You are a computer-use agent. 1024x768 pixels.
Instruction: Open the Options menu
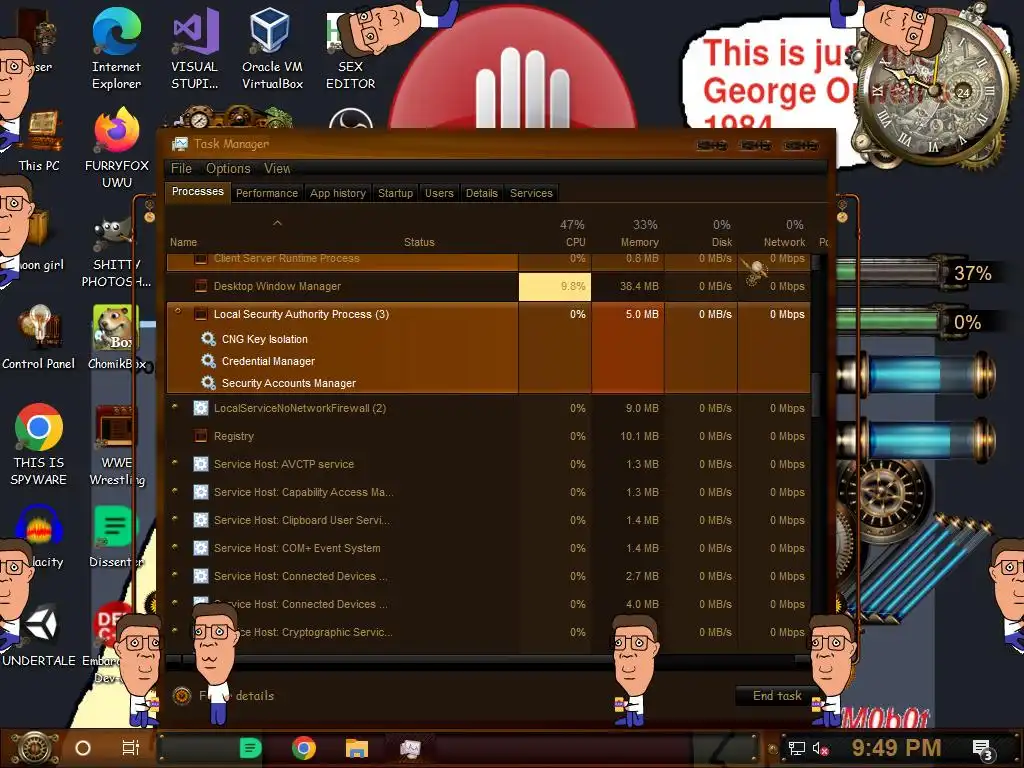[x=228, y=168]
